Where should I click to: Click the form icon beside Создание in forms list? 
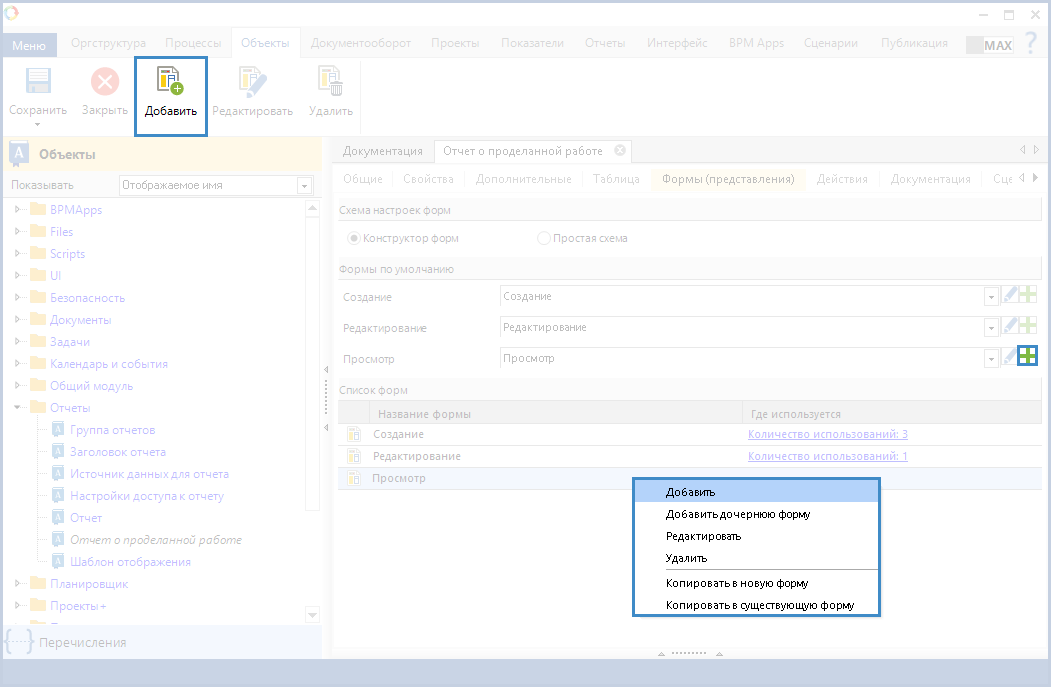[354, 434]
